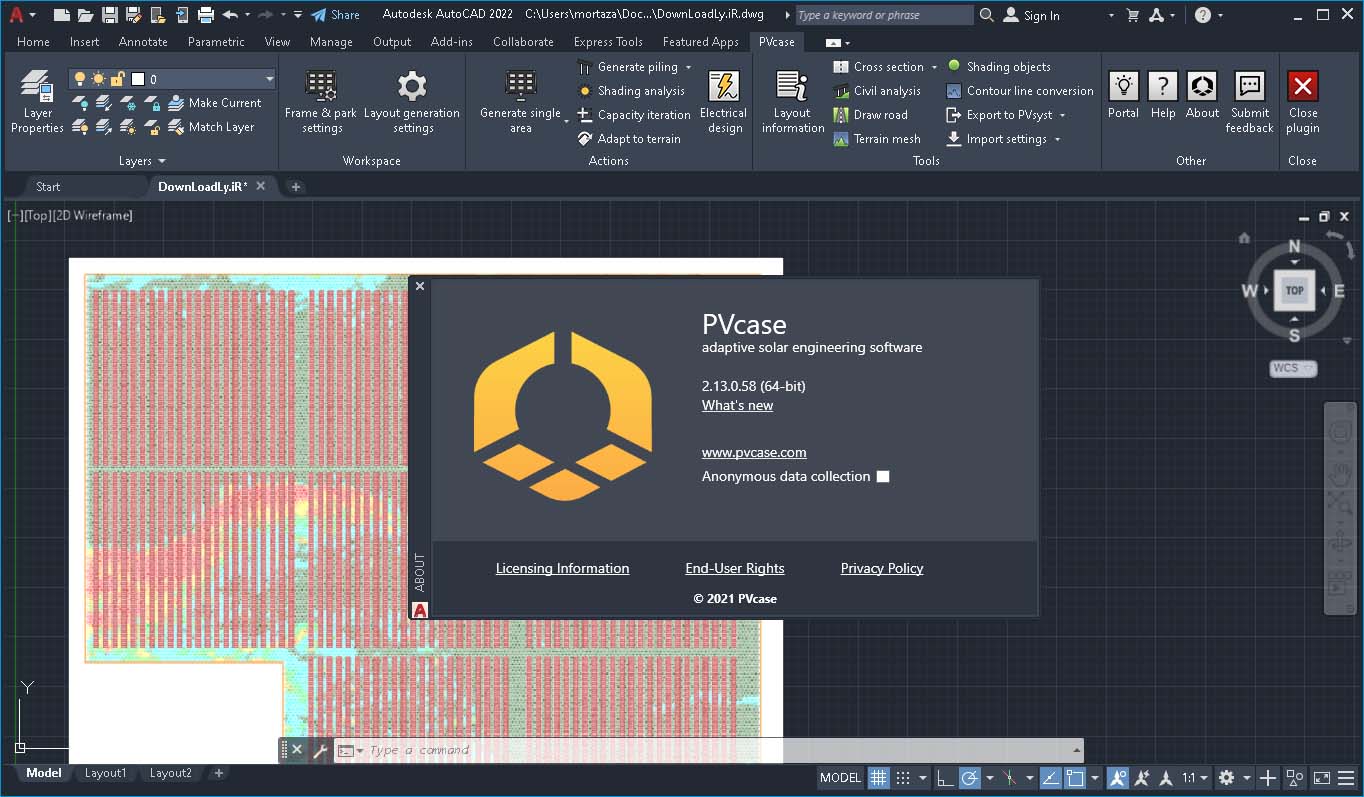Viewport: 1364px width, 797px height.
Task: Open Contour line conversion
Action: [1020, 91]
